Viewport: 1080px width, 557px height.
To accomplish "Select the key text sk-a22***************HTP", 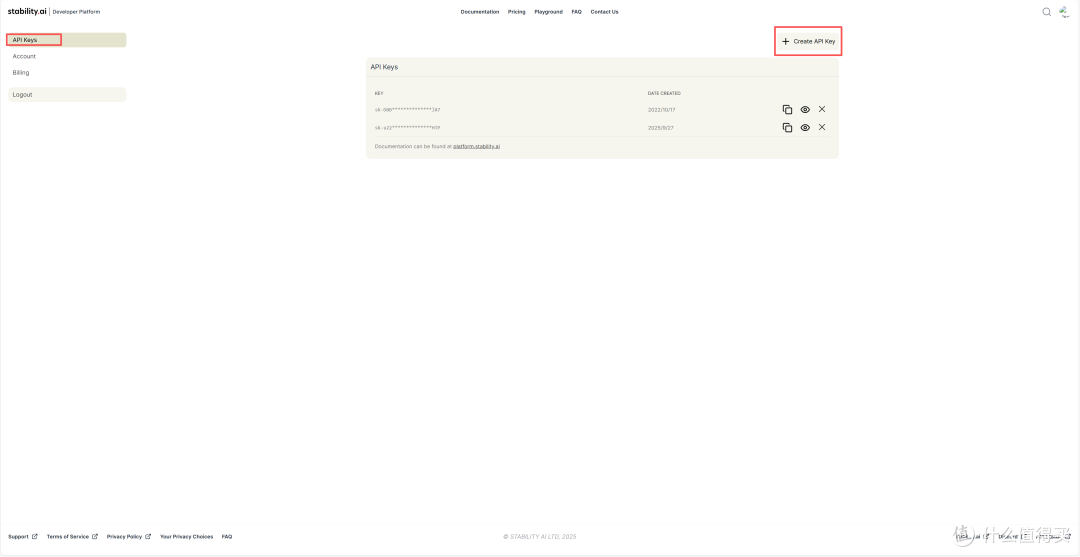I will (x=407, y=127).
